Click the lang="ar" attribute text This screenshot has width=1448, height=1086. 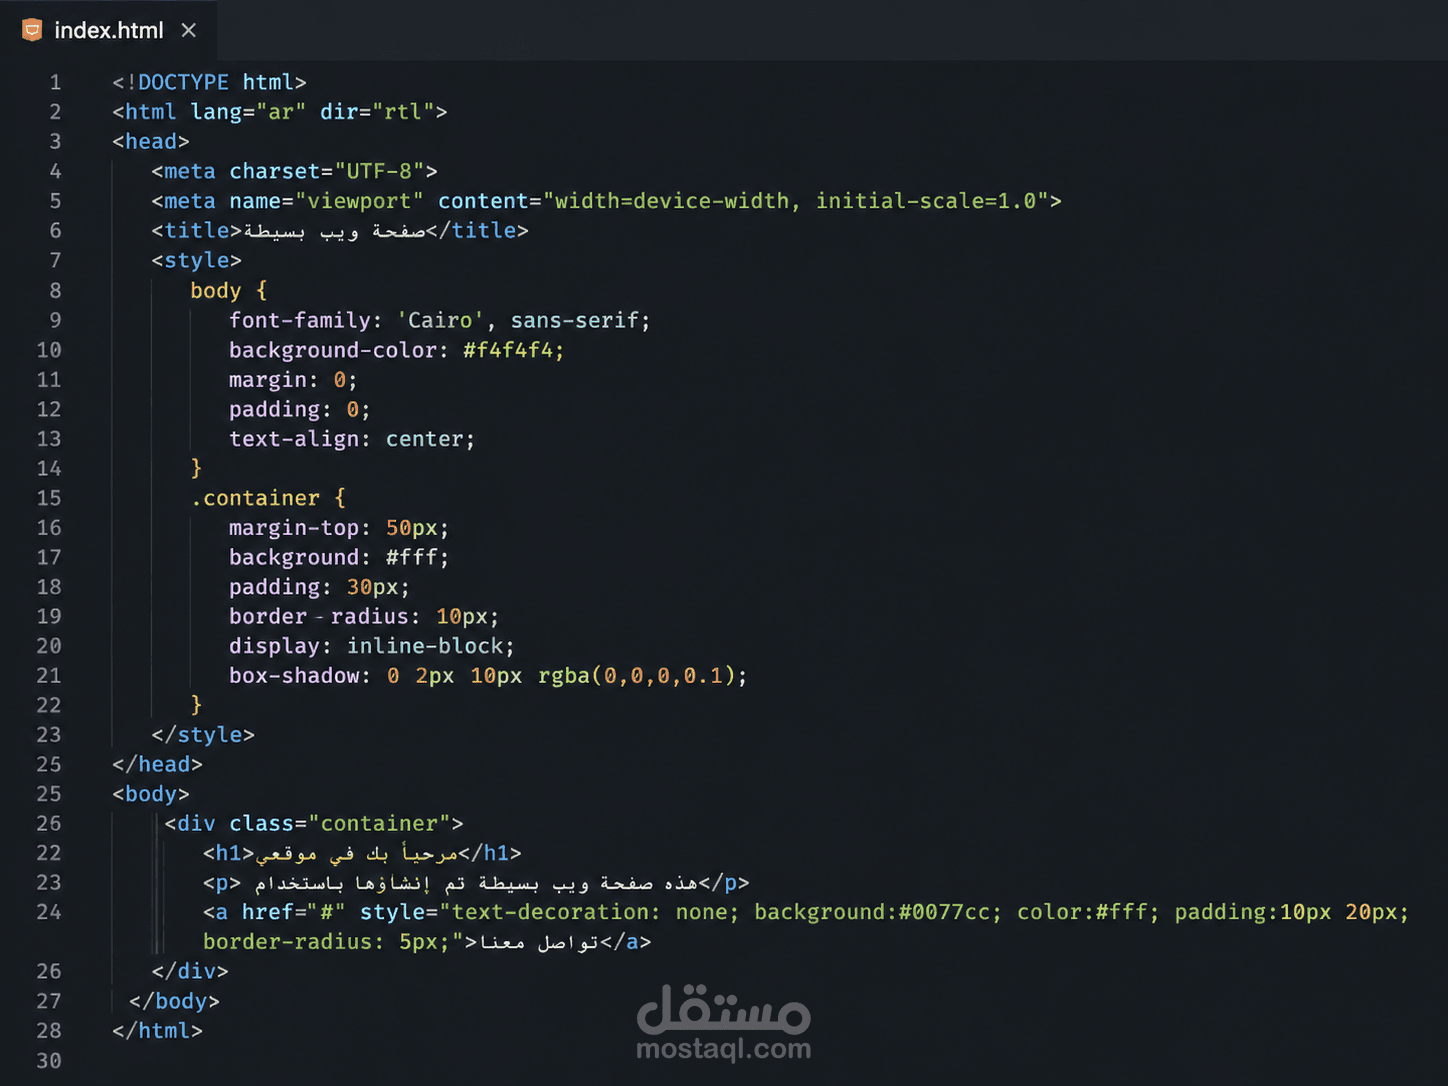(248, 112)
